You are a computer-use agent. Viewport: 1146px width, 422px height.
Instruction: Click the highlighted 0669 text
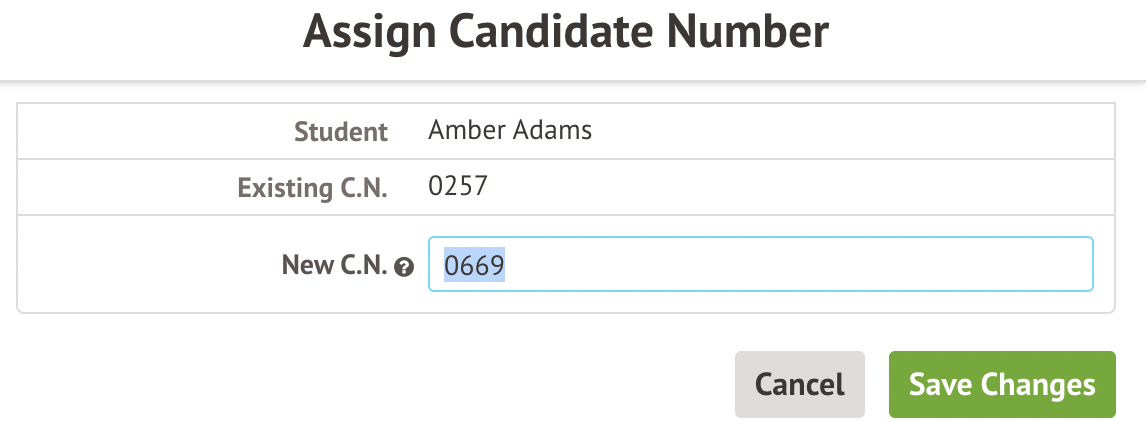coord(474,265)
